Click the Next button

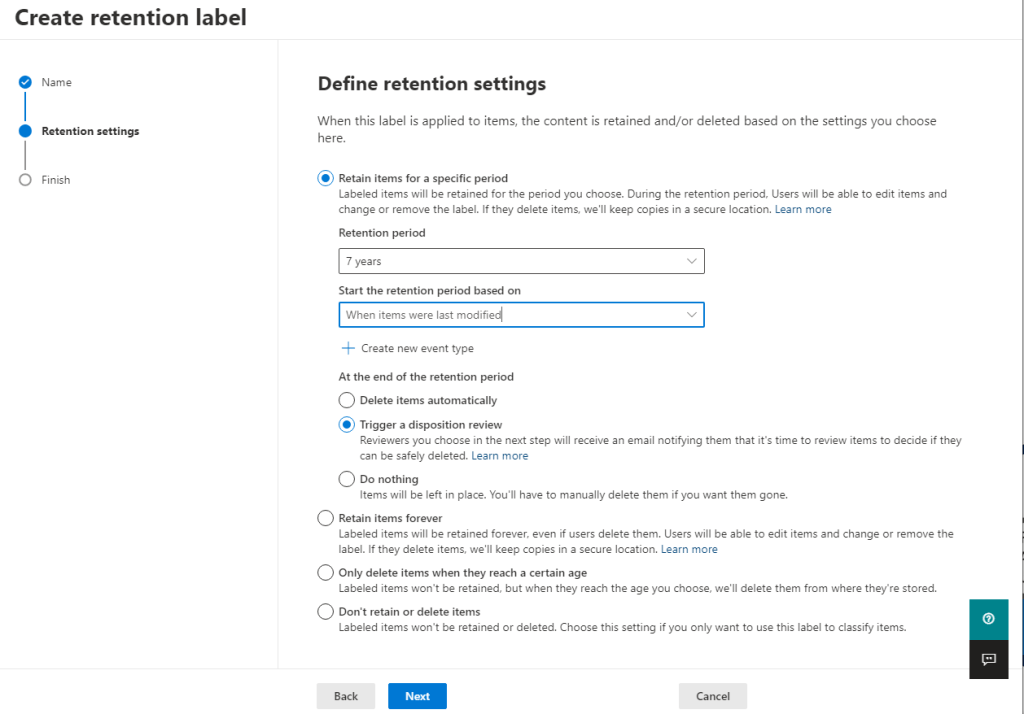(x=417, y=696)
